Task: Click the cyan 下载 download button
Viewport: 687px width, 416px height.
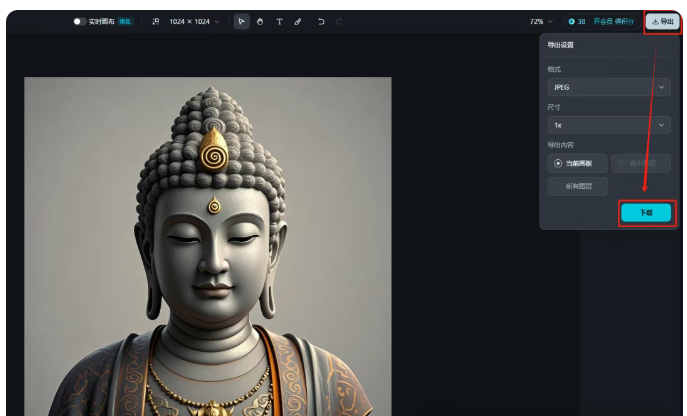Action: pyautogui.click(x=646, y=213)
